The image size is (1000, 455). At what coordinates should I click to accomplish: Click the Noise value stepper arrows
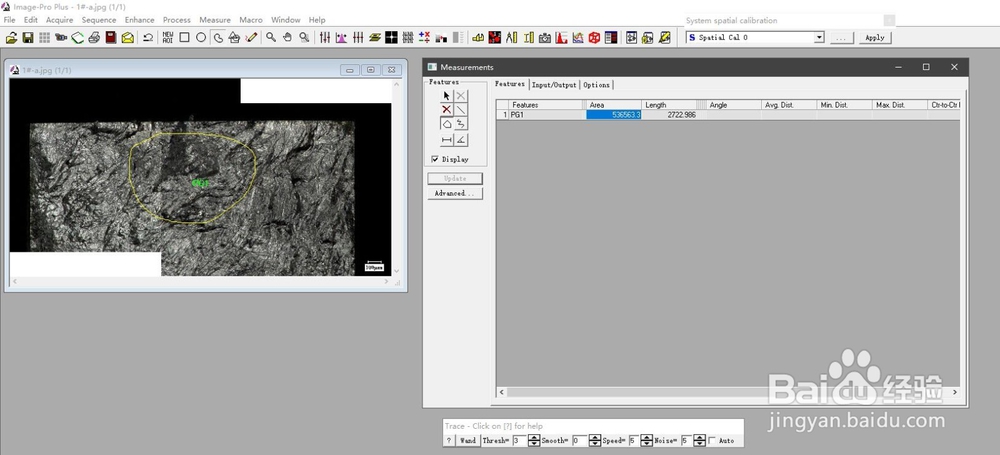coord(700,440)
